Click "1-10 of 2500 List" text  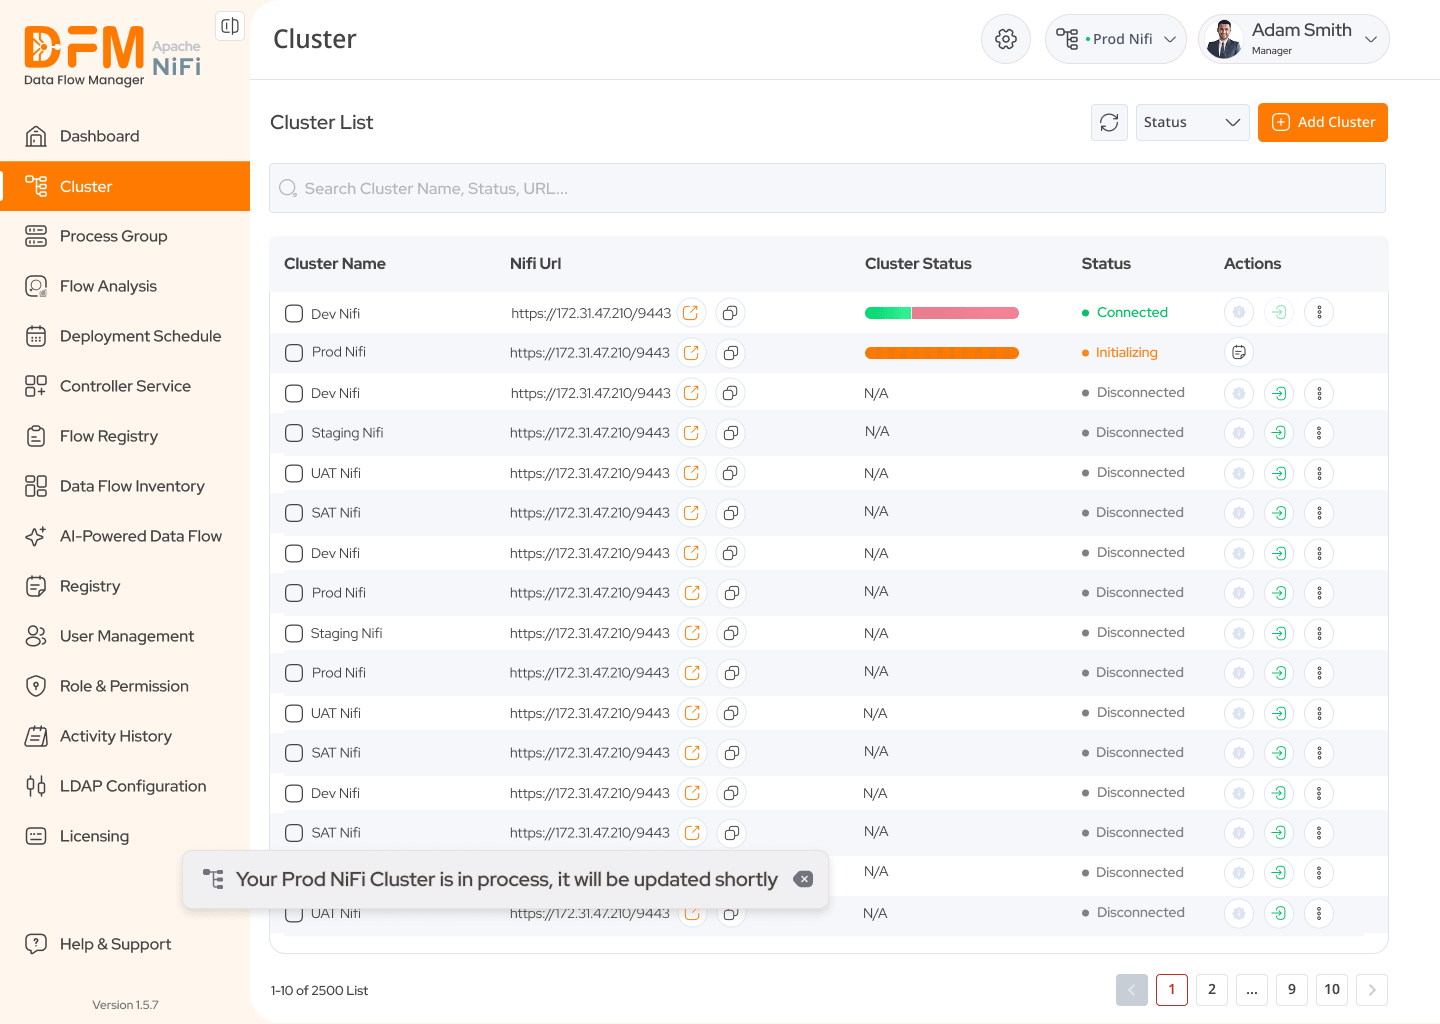tap(319, 990)
